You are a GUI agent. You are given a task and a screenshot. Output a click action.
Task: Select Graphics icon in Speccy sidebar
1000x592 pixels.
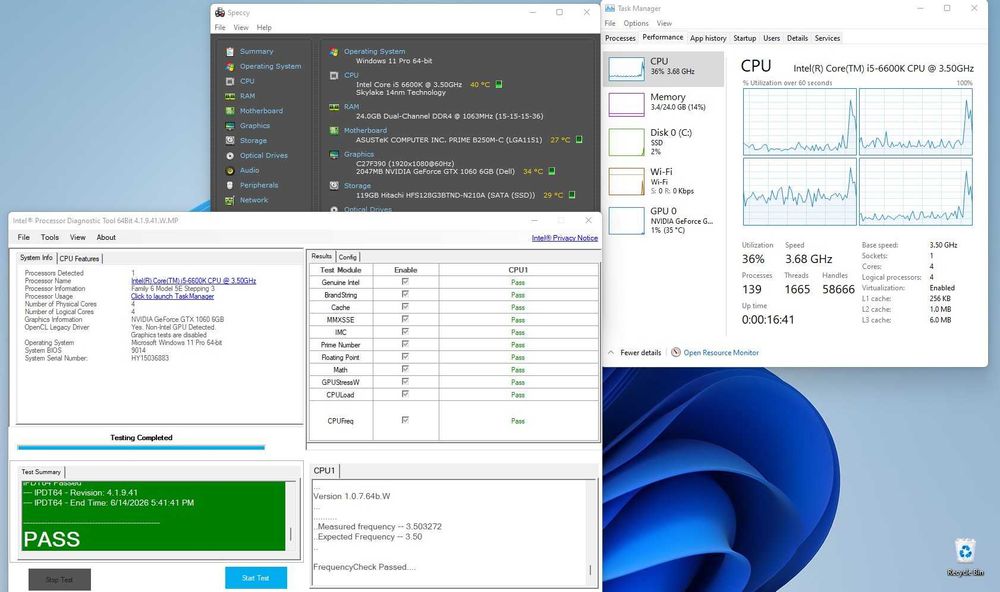pyautogui.click(x=230, y=126)
